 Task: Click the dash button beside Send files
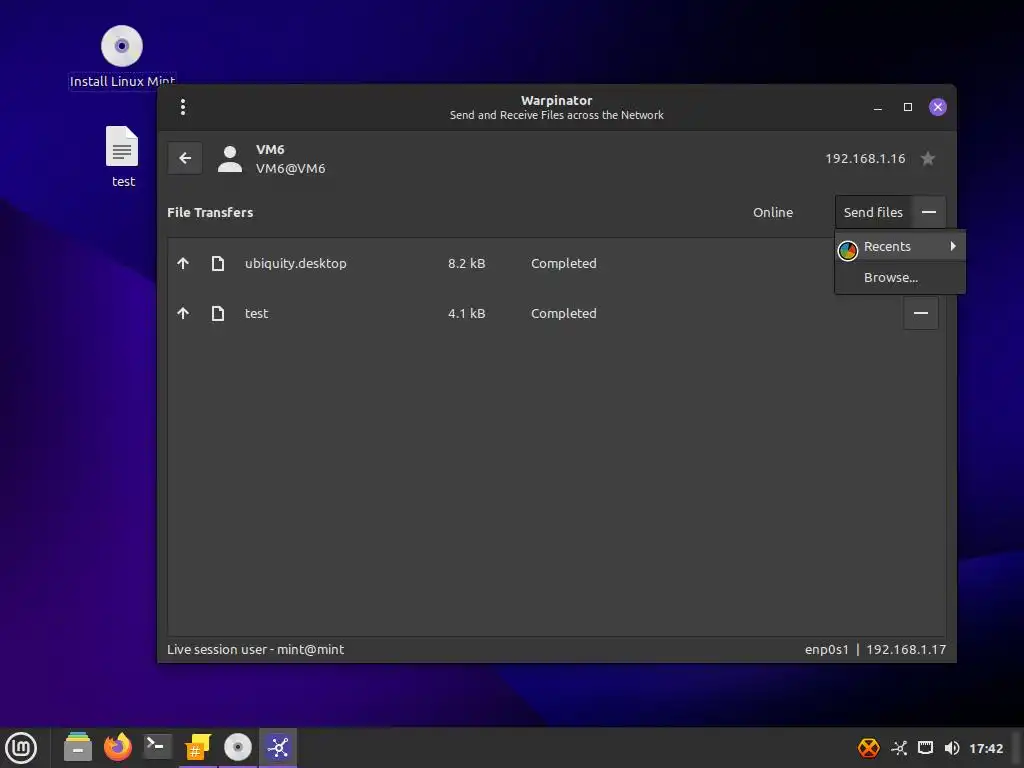coord(929,212)
